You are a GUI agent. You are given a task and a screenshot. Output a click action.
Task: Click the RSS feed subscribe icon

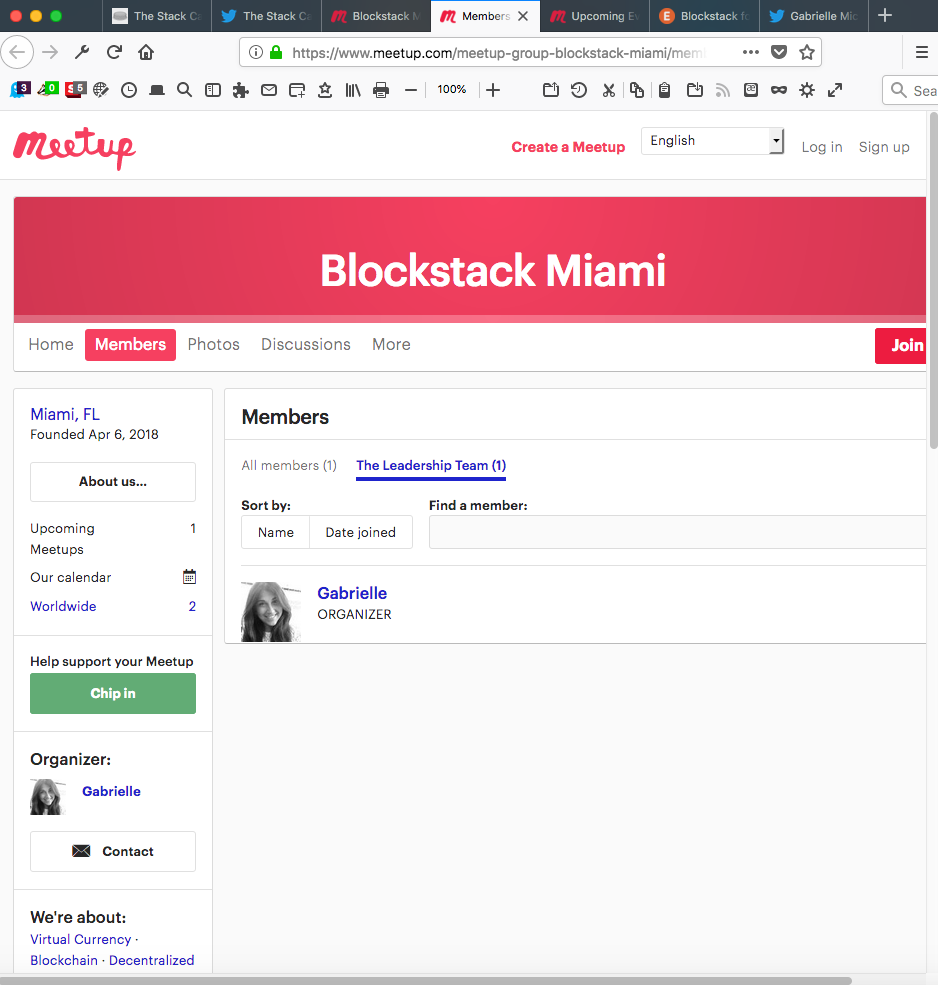click(x=723, y=90)
